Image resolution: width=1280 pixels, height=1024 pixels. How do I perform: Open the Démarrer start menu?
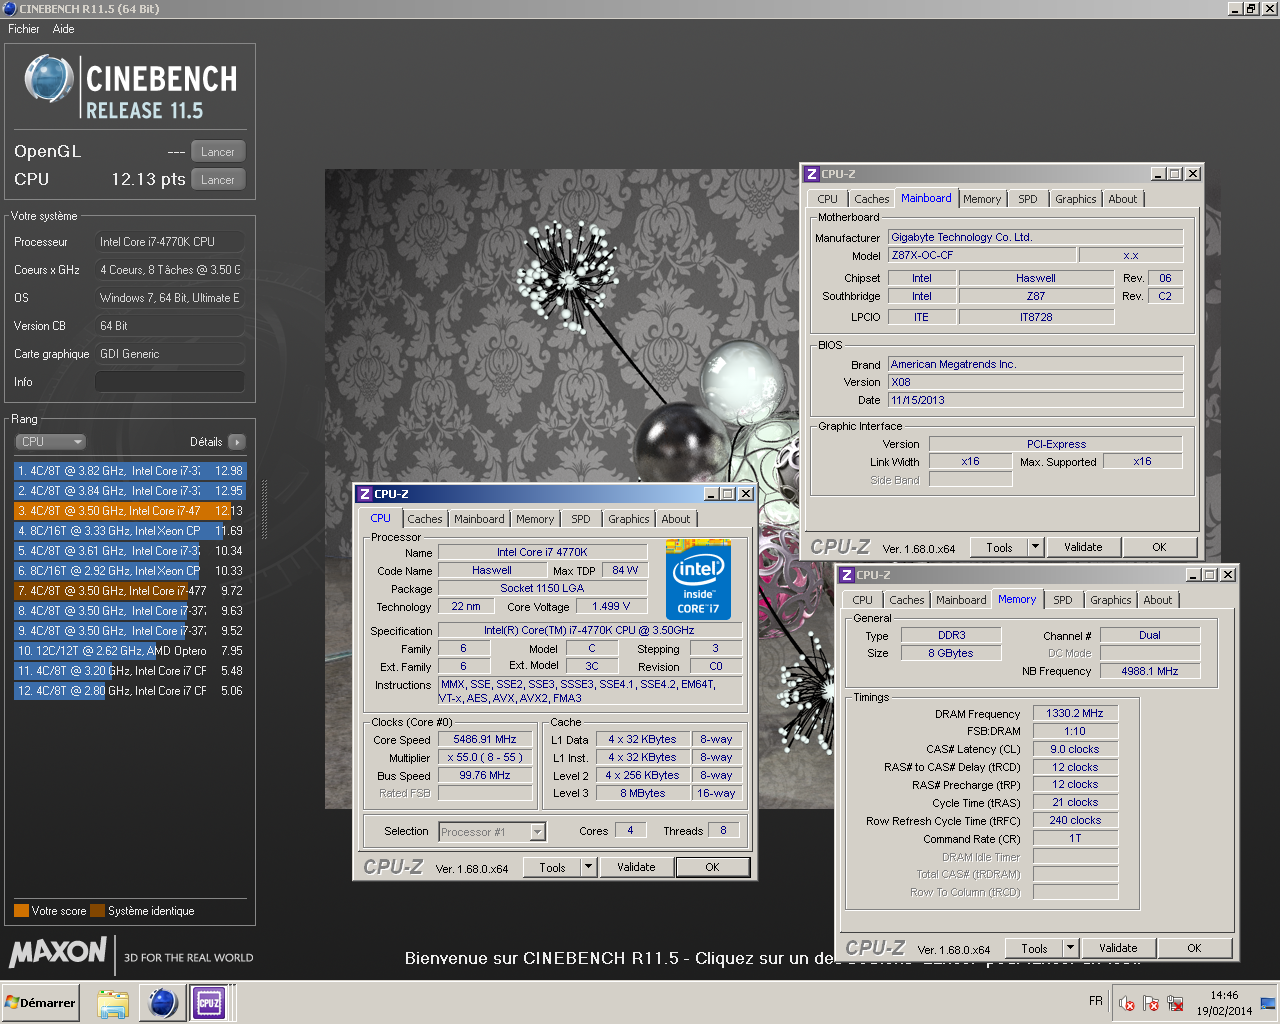click(x=41, y=1003)
